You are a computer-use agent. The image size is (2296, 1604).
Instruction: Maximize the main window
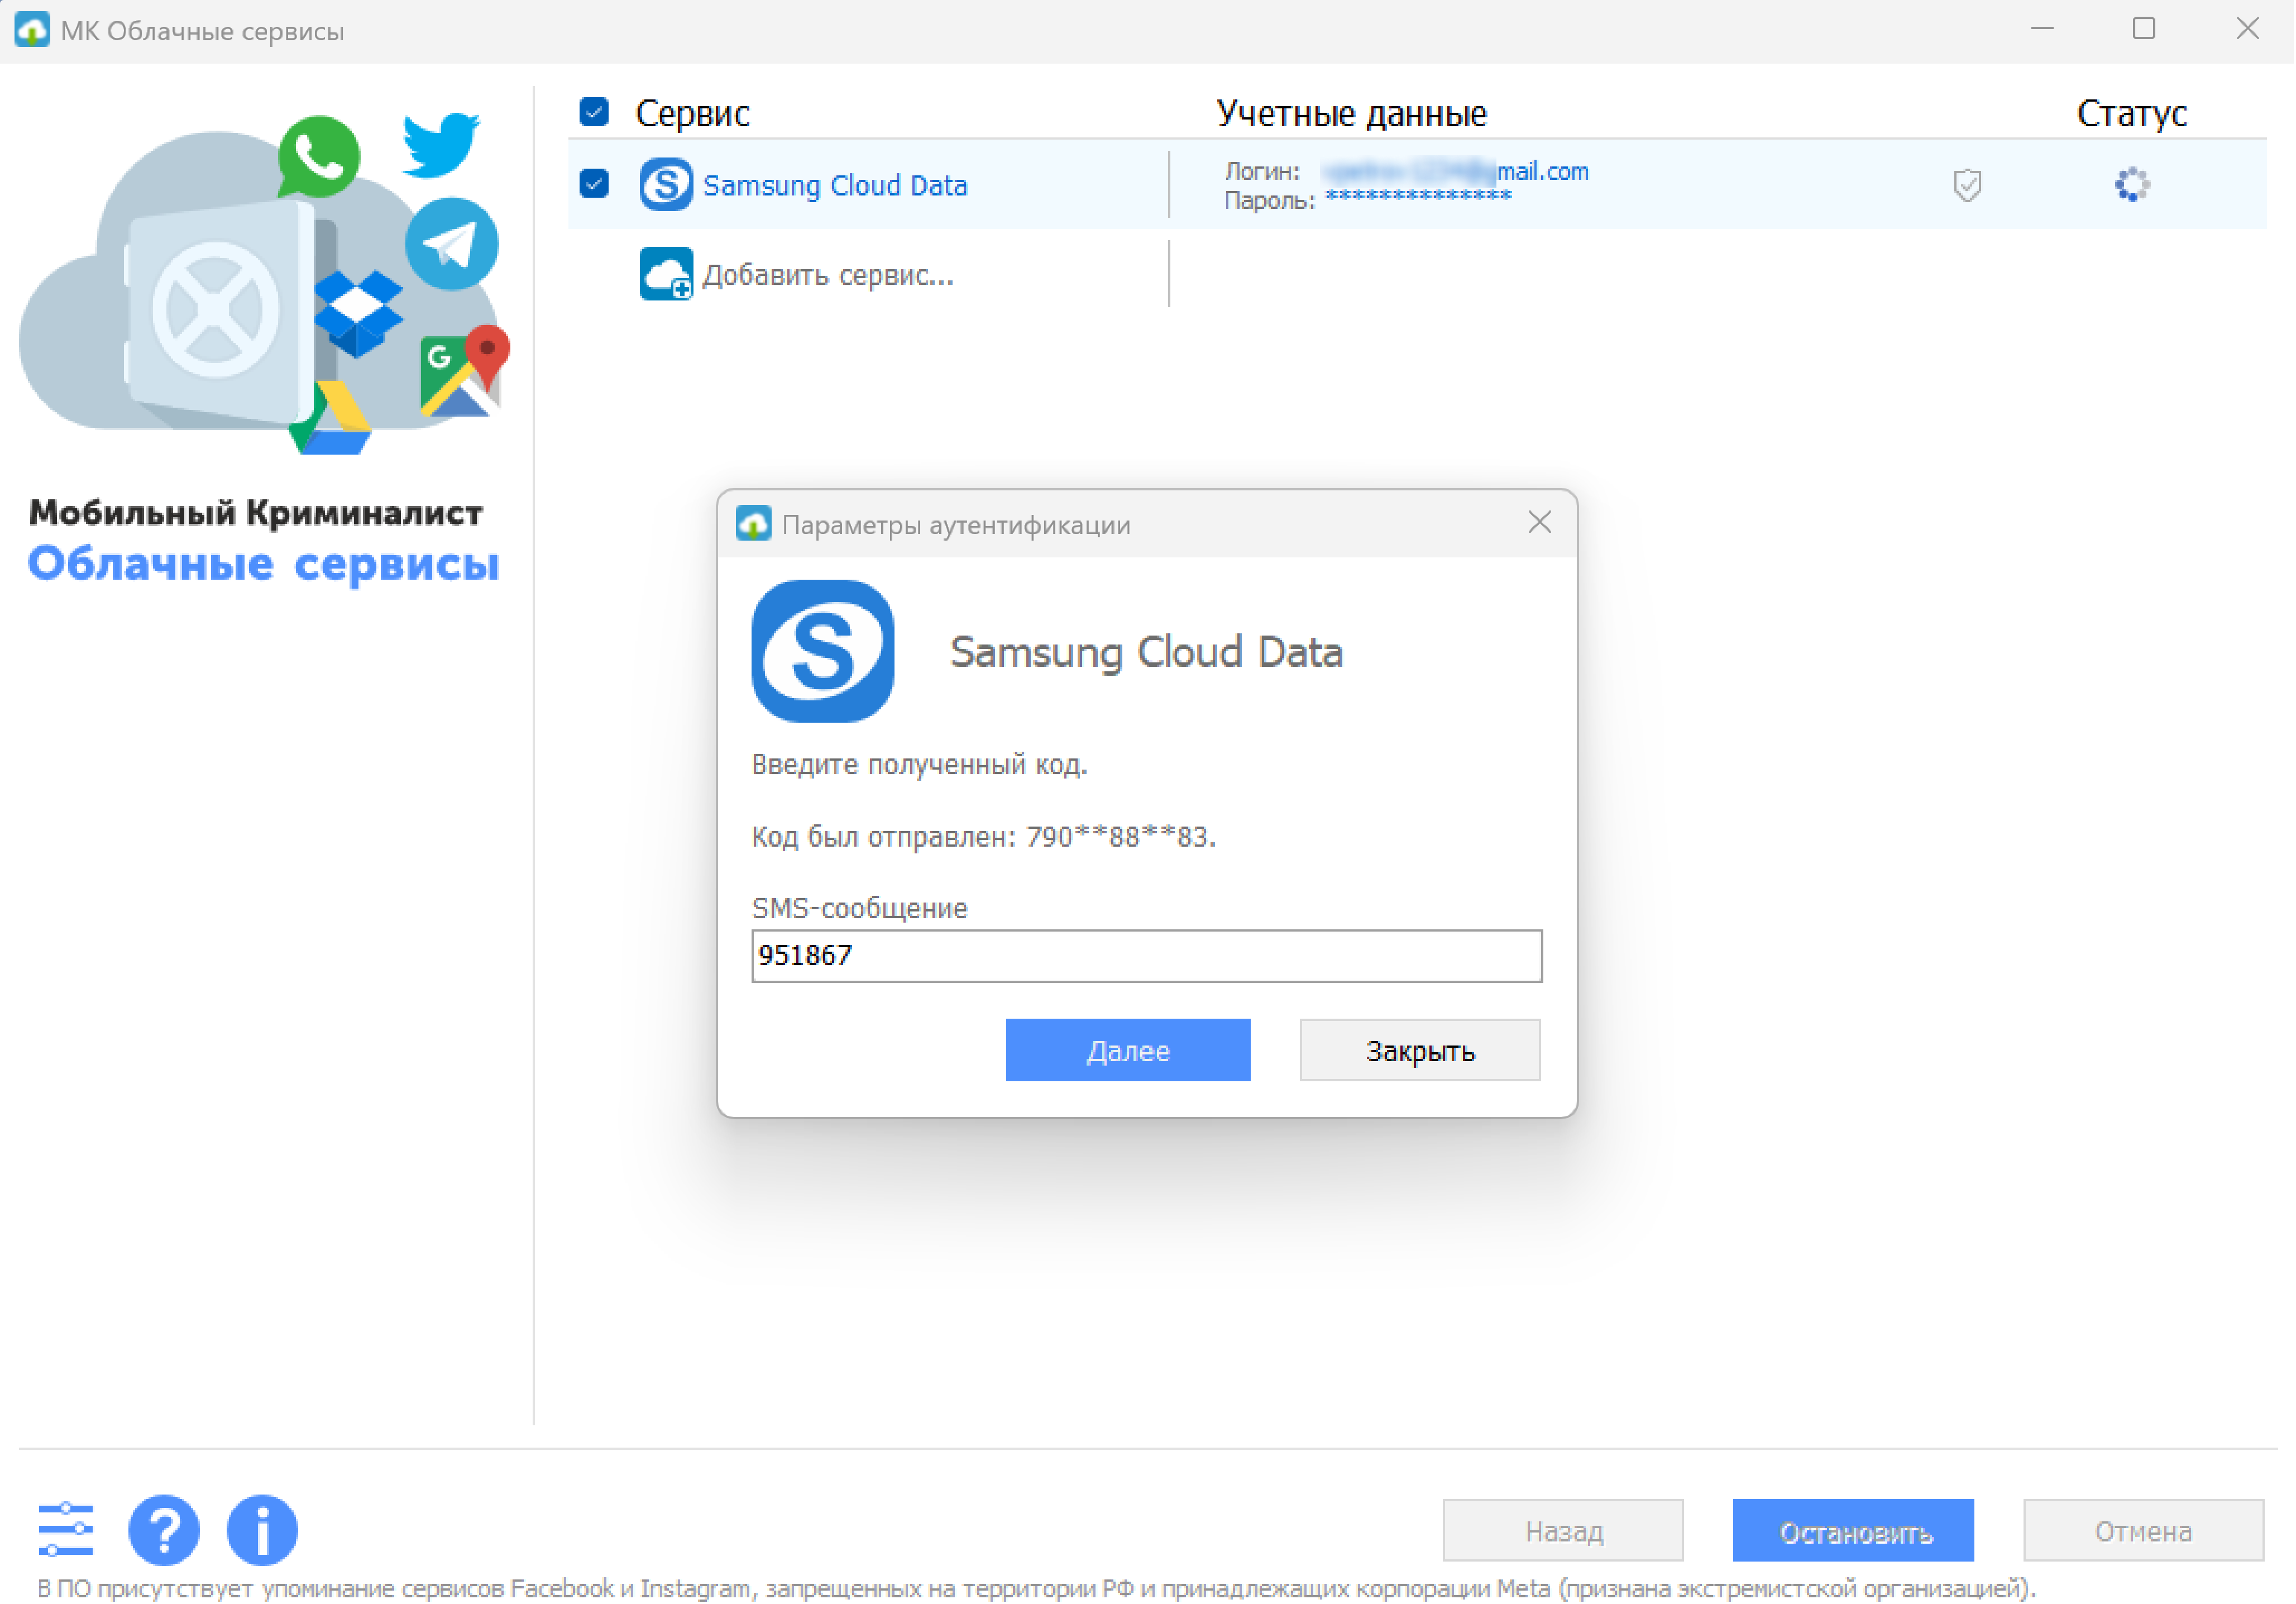(2144, 29)
